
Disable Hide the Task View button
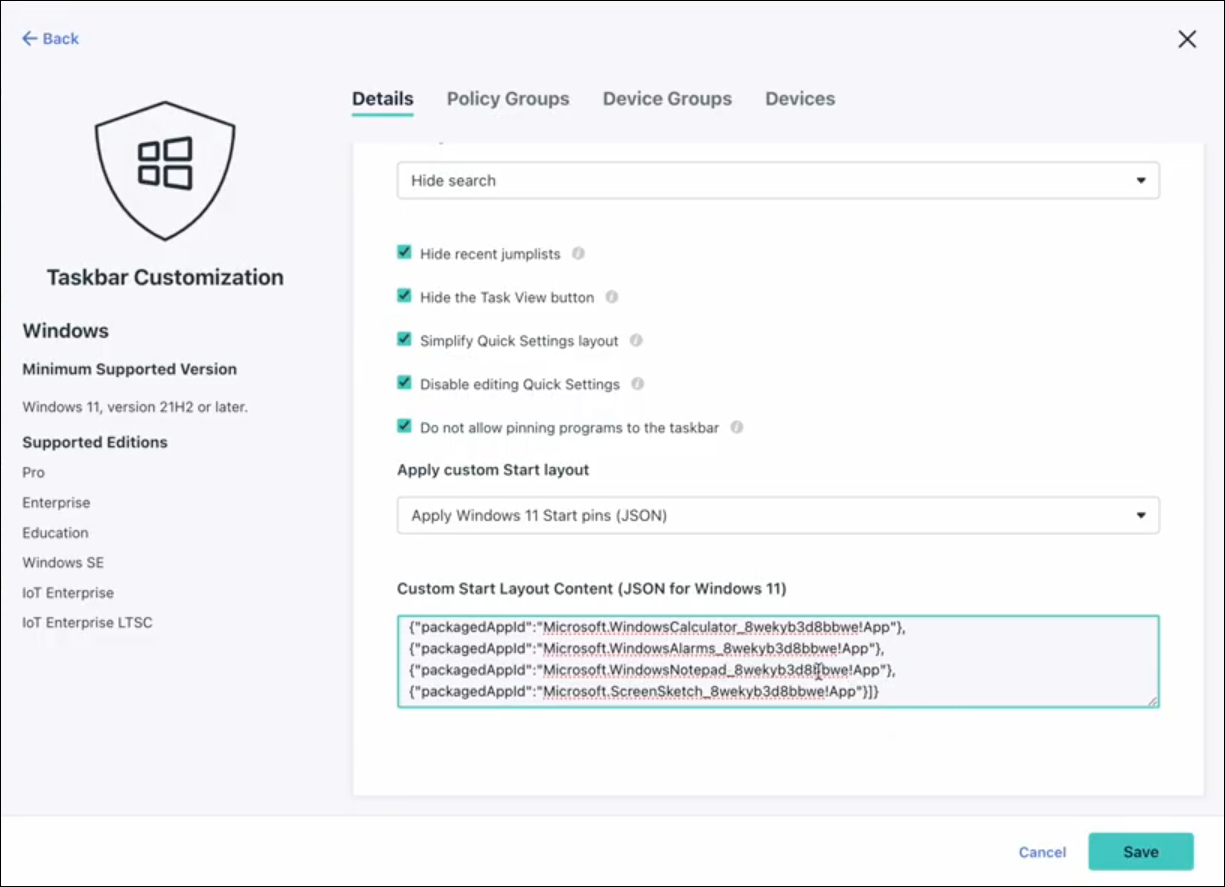[404, 296]
